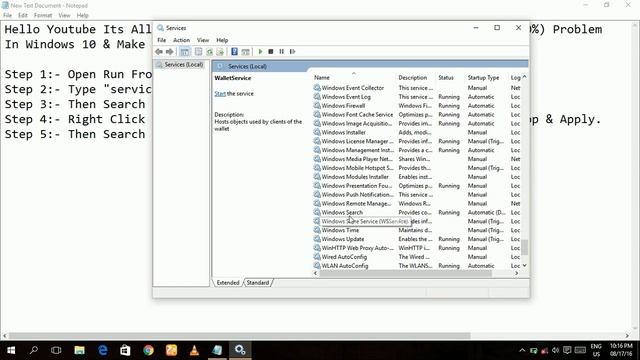Open the blue Help toolbar icon
The image size is (640, 360).
234,52
